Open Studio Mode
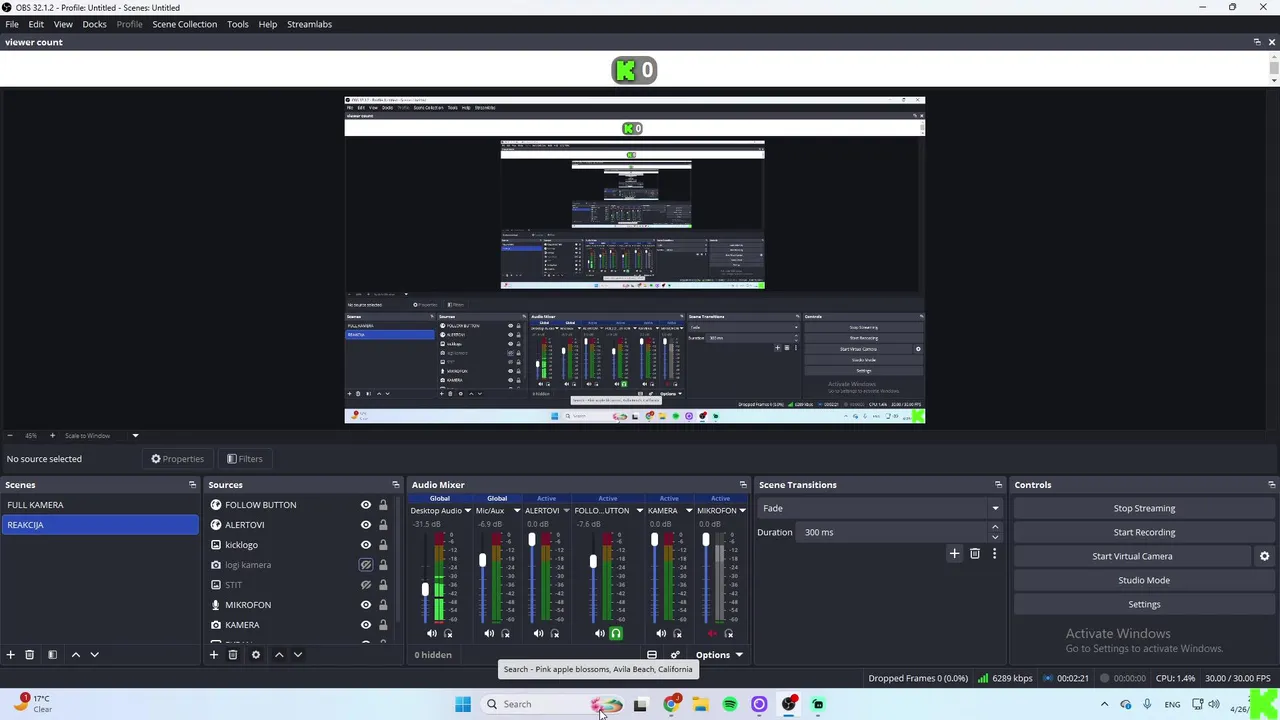 coord(1144,580)
